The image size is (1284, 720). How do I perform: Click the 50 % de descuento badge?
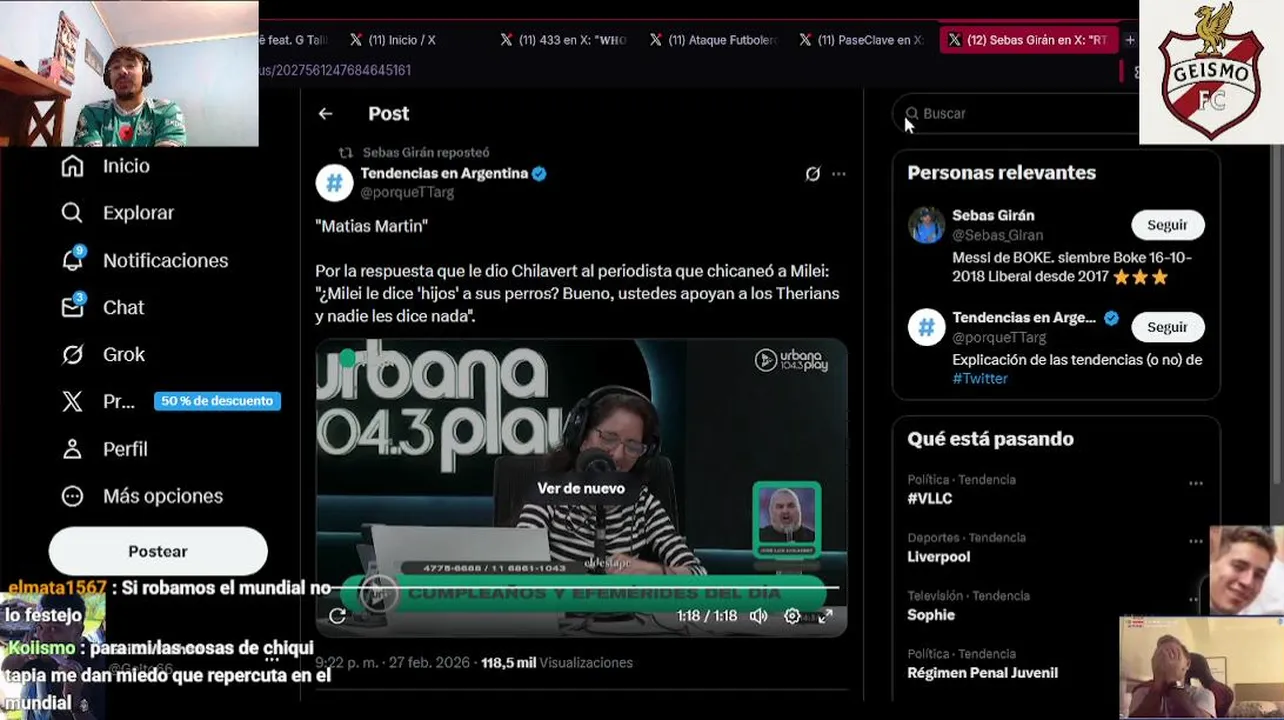coord(217,401)
